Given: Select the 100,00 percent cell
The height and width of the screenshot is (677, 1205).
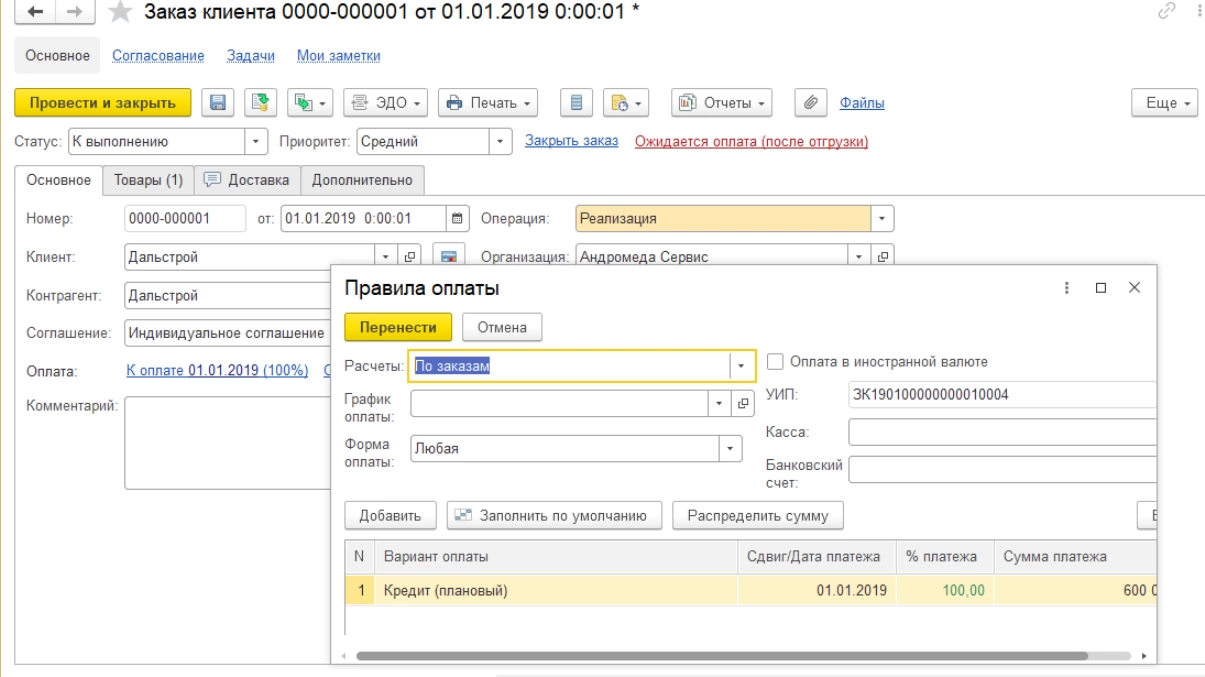Looking at the screenshot, I should click(x=946, y=591).
